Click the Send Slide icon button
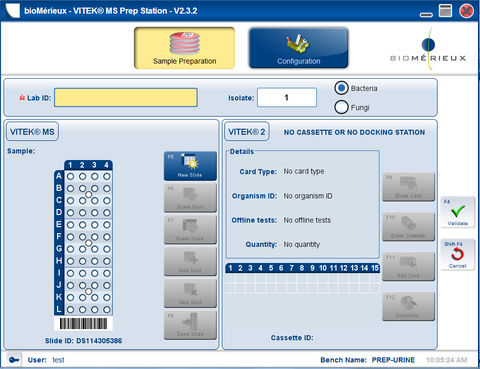 (190, 325)
